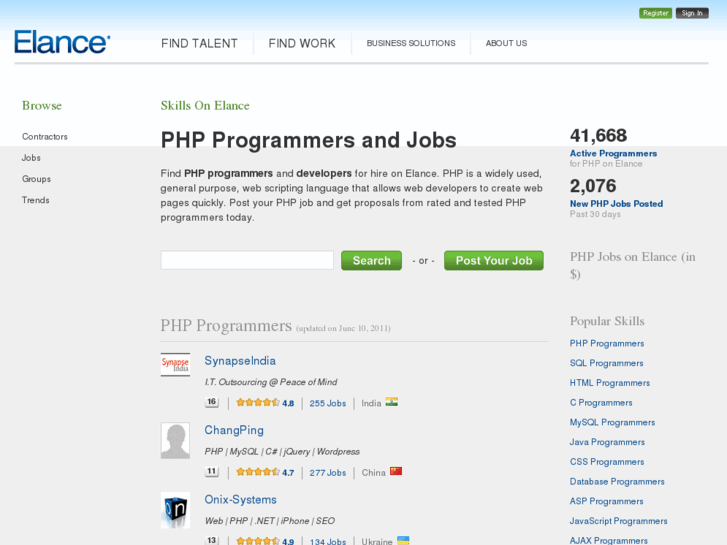Open the Find Talent menu
The height and width of the screenshot is (545, 727).
(199, 44)
